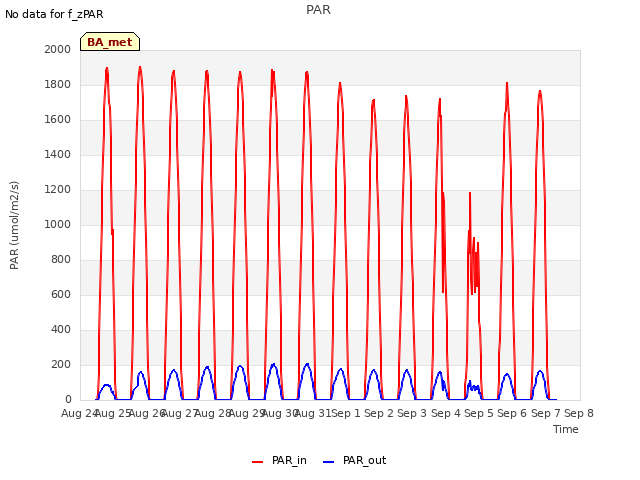Image resolution: width=640 pixels, height=480 pixels.
Task: Click the Sep 5 x-axis tick label
Action: (x=479, y=413)
